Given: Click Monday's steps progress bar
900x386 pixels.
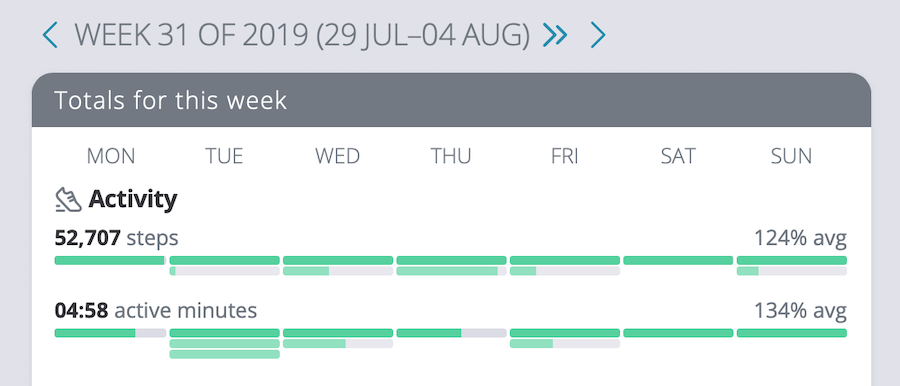Looking at the screenshot, I should [110, 260].
